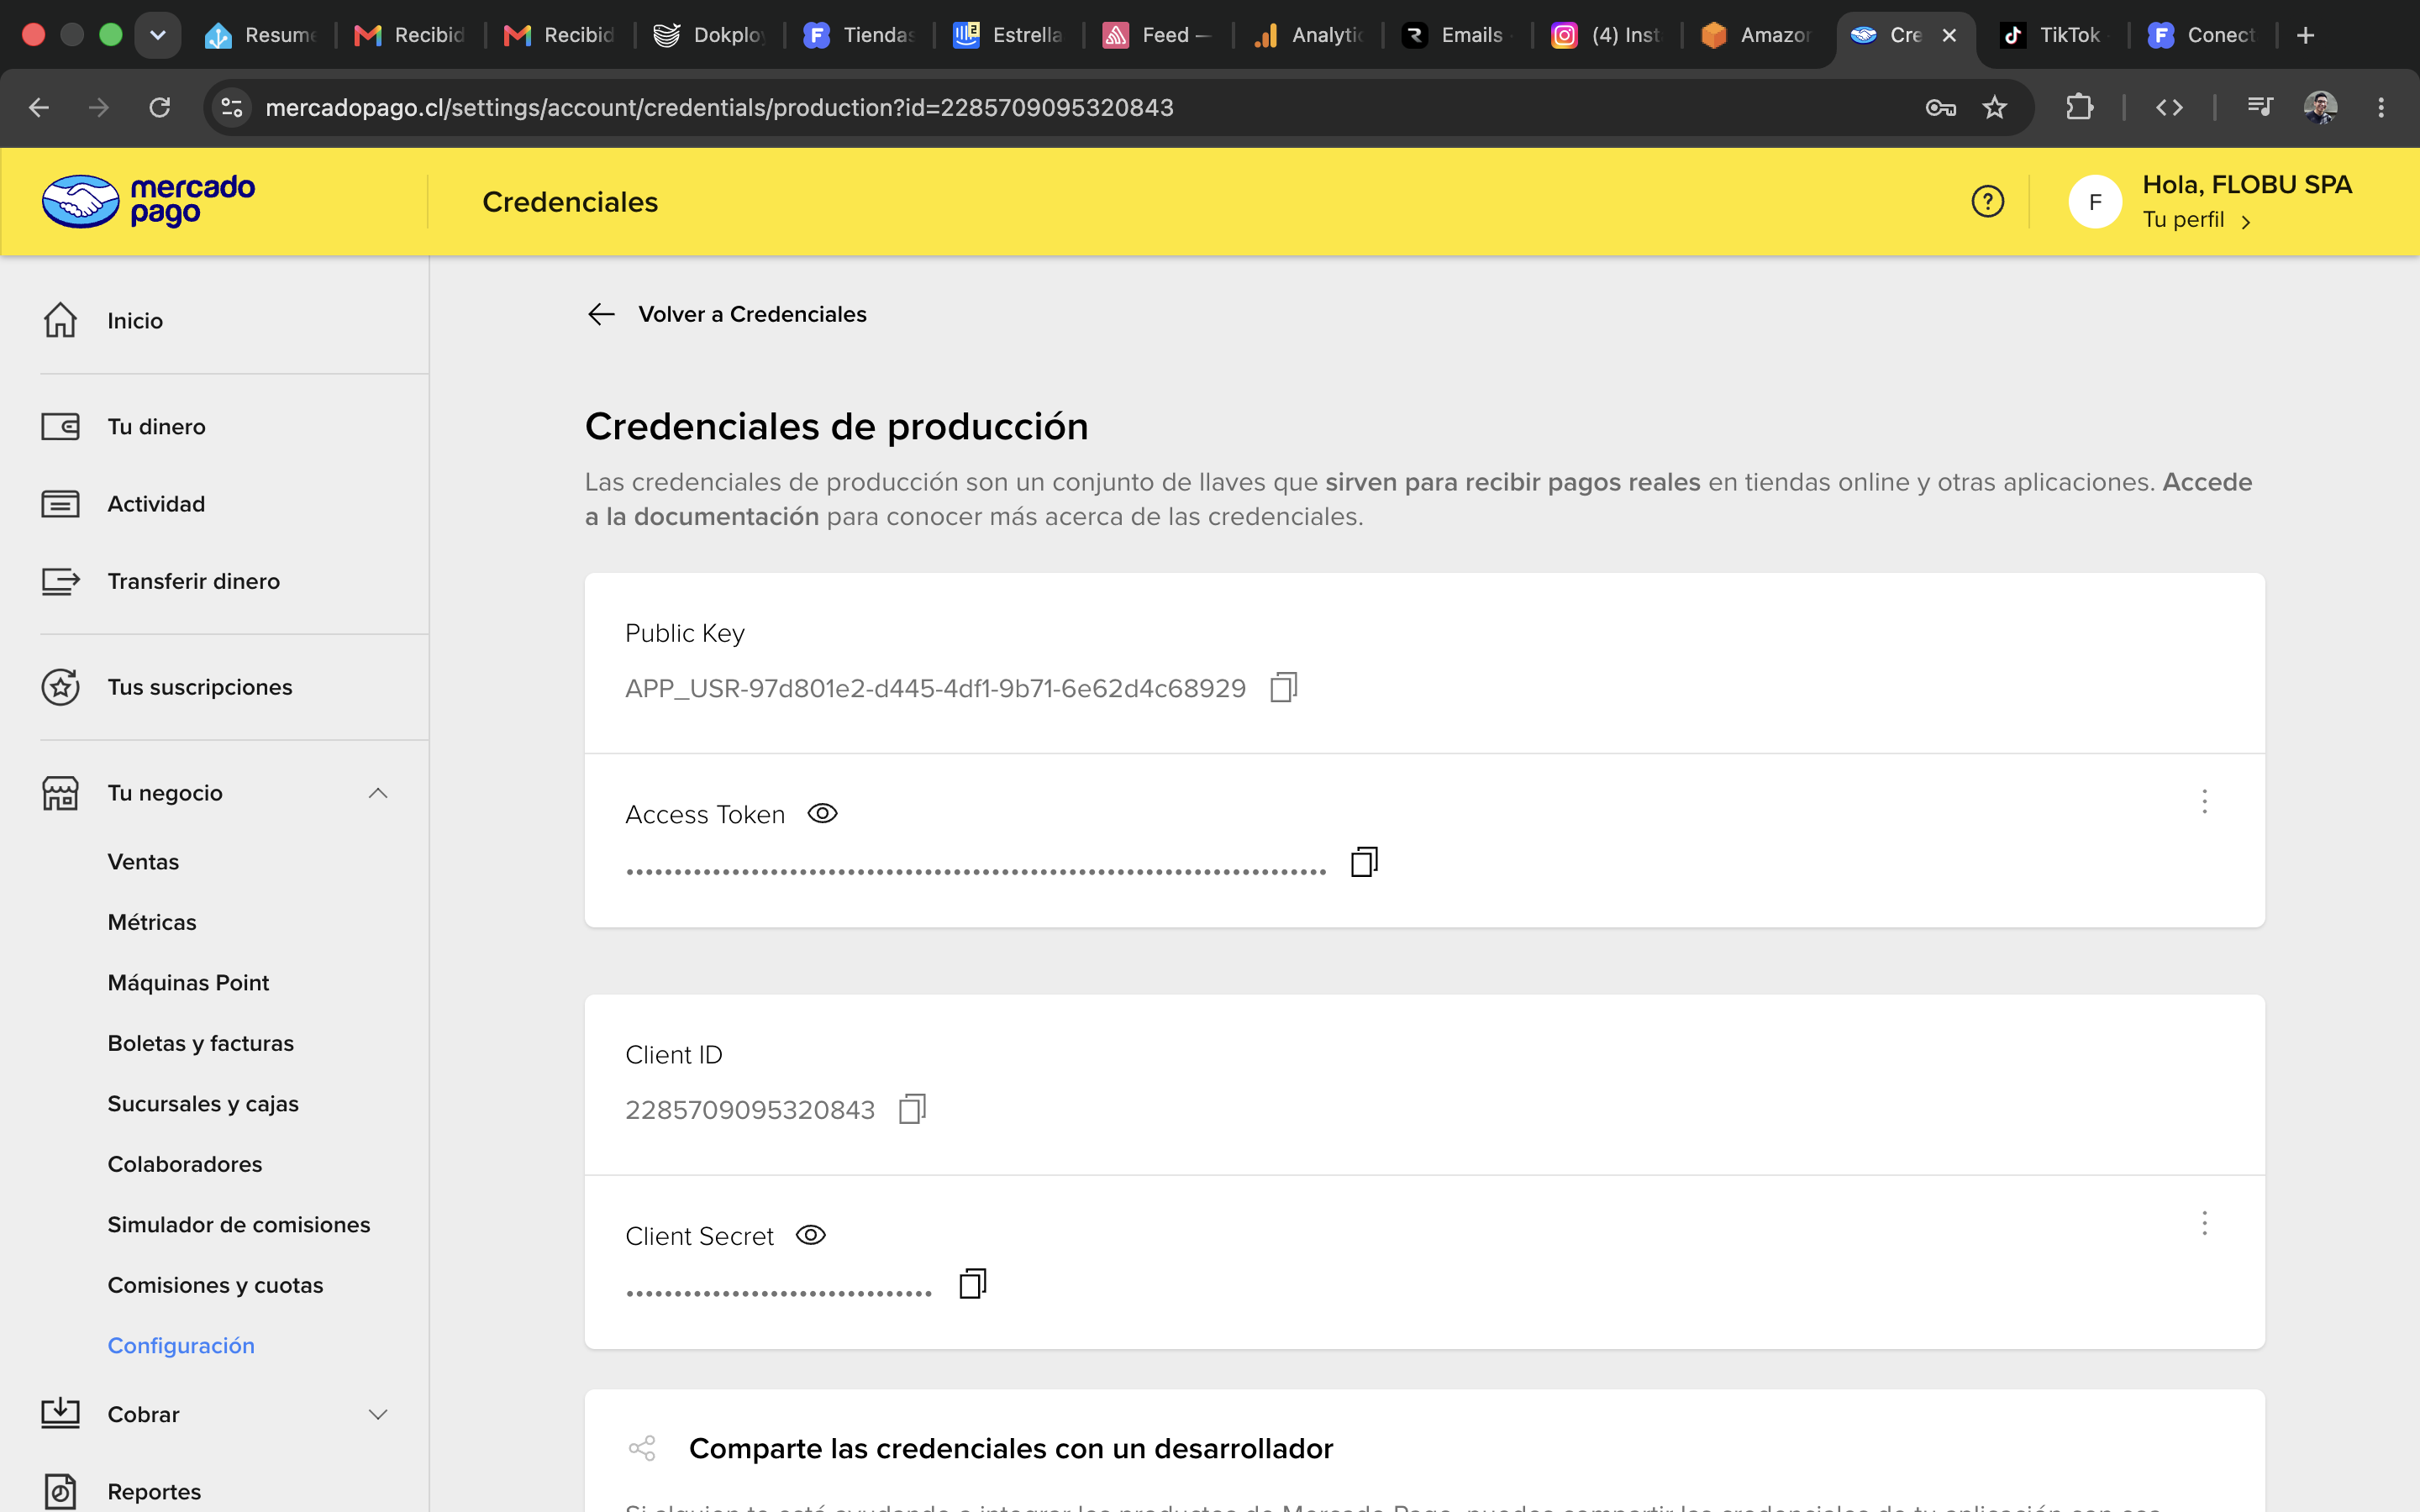Open the media control playlist icon

coord(2260,105)
